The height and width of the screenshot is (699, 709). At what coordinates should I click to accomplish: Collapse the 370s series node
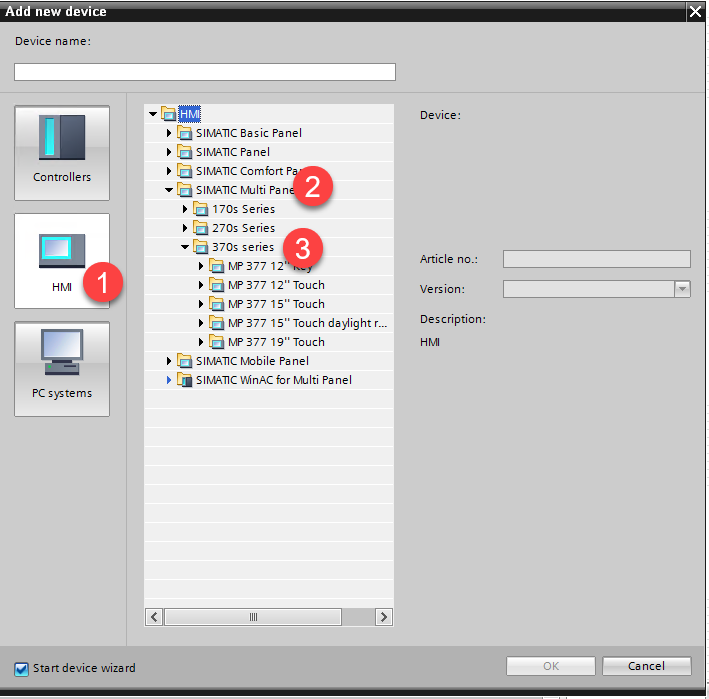(x=185, y=247)
